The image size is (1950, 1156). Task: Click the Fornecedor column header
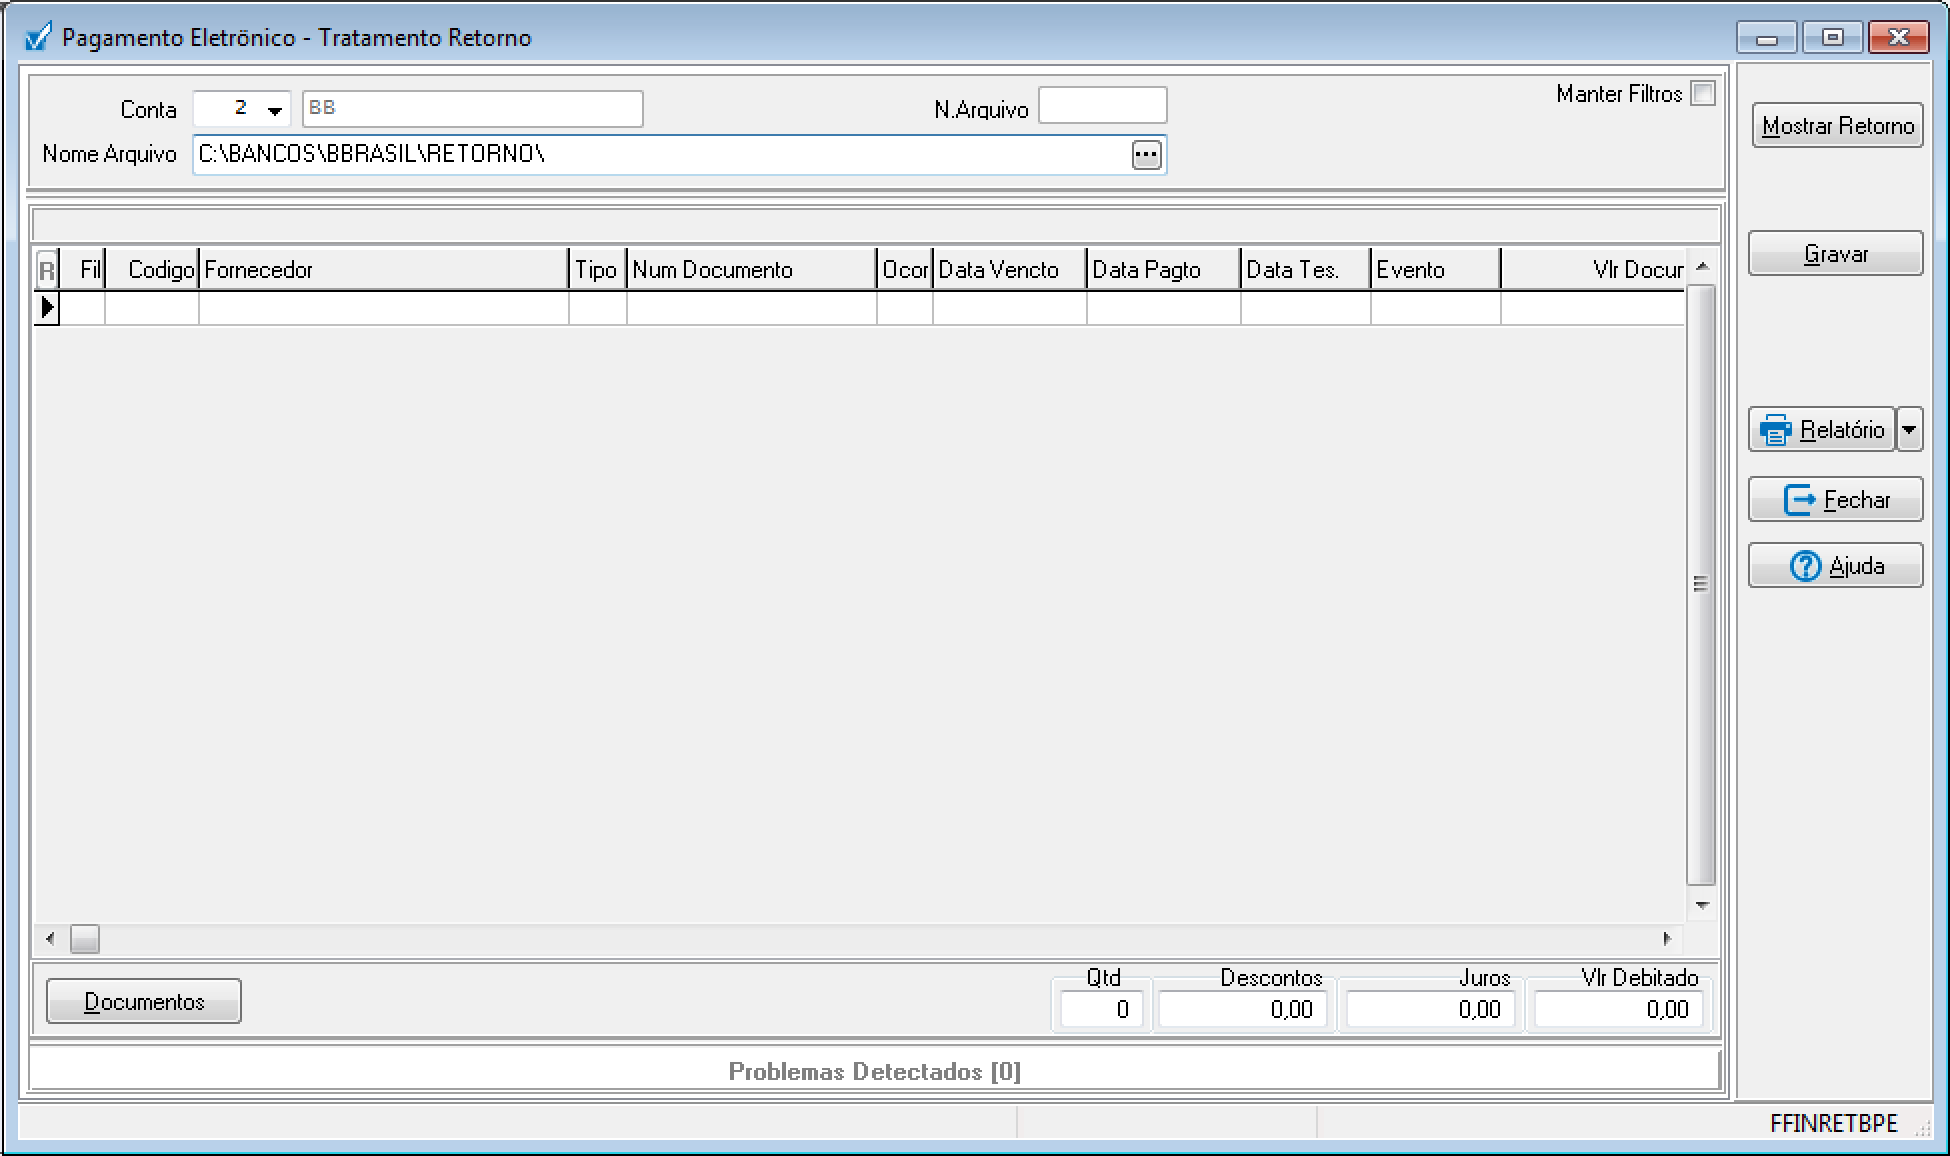click(x=384, y=270)
